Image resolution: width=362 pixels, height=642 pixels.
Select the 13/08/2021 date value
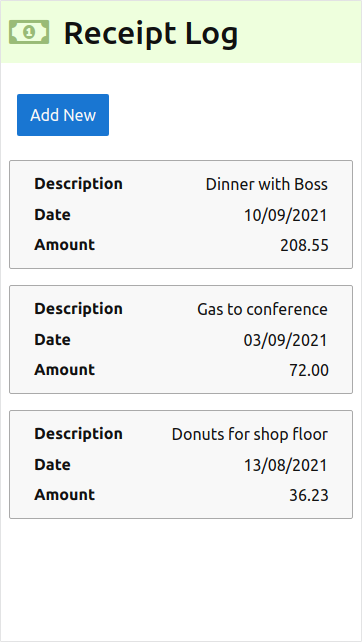(x=286, y=465)
